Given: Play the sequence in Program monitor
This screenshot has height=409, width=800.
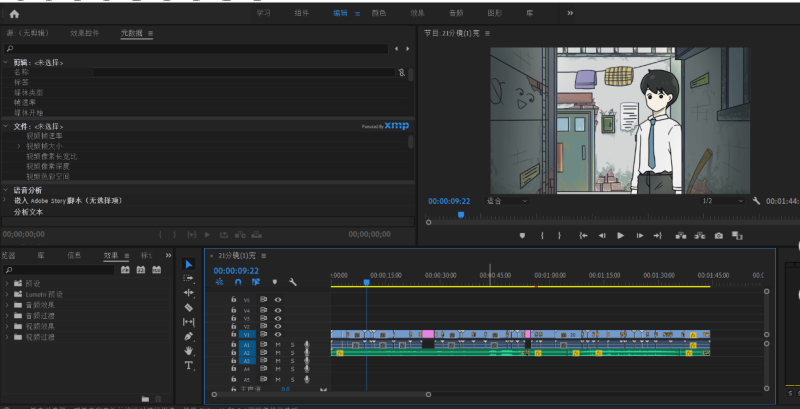Looking at the screenshot, I should click(620, 236).
